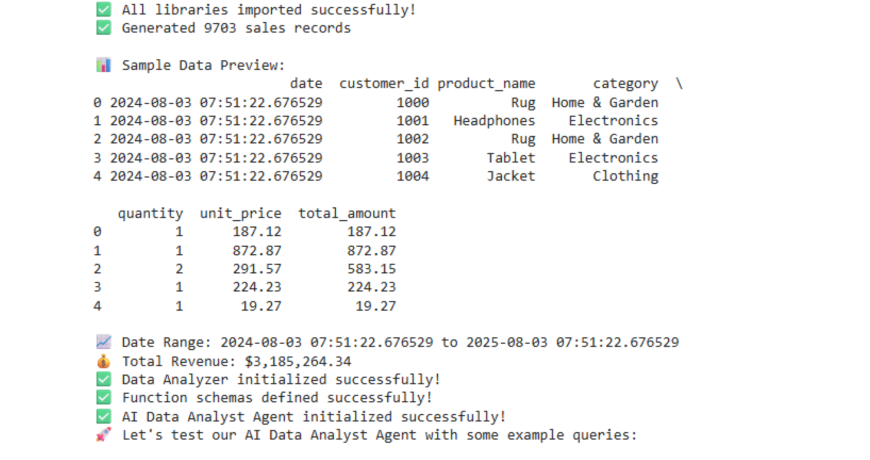This screenshot has width=870, height=460.
Task: Click the customer_id column header
Action: point(384,84)
